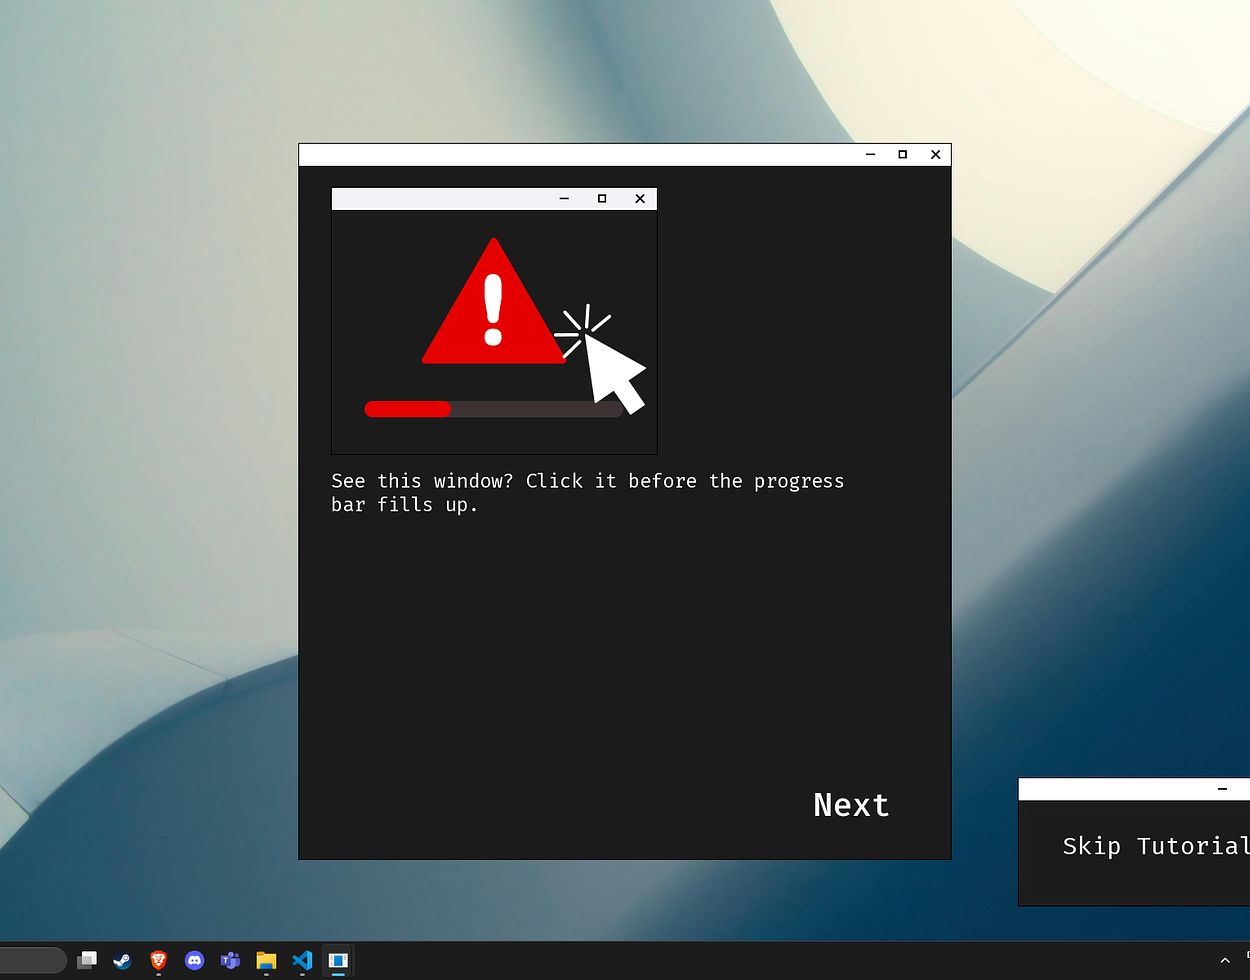This screenshot has width=1250, height=980.
Task: Minimize the Skip Tutorial window
Action: (1222, 789)
